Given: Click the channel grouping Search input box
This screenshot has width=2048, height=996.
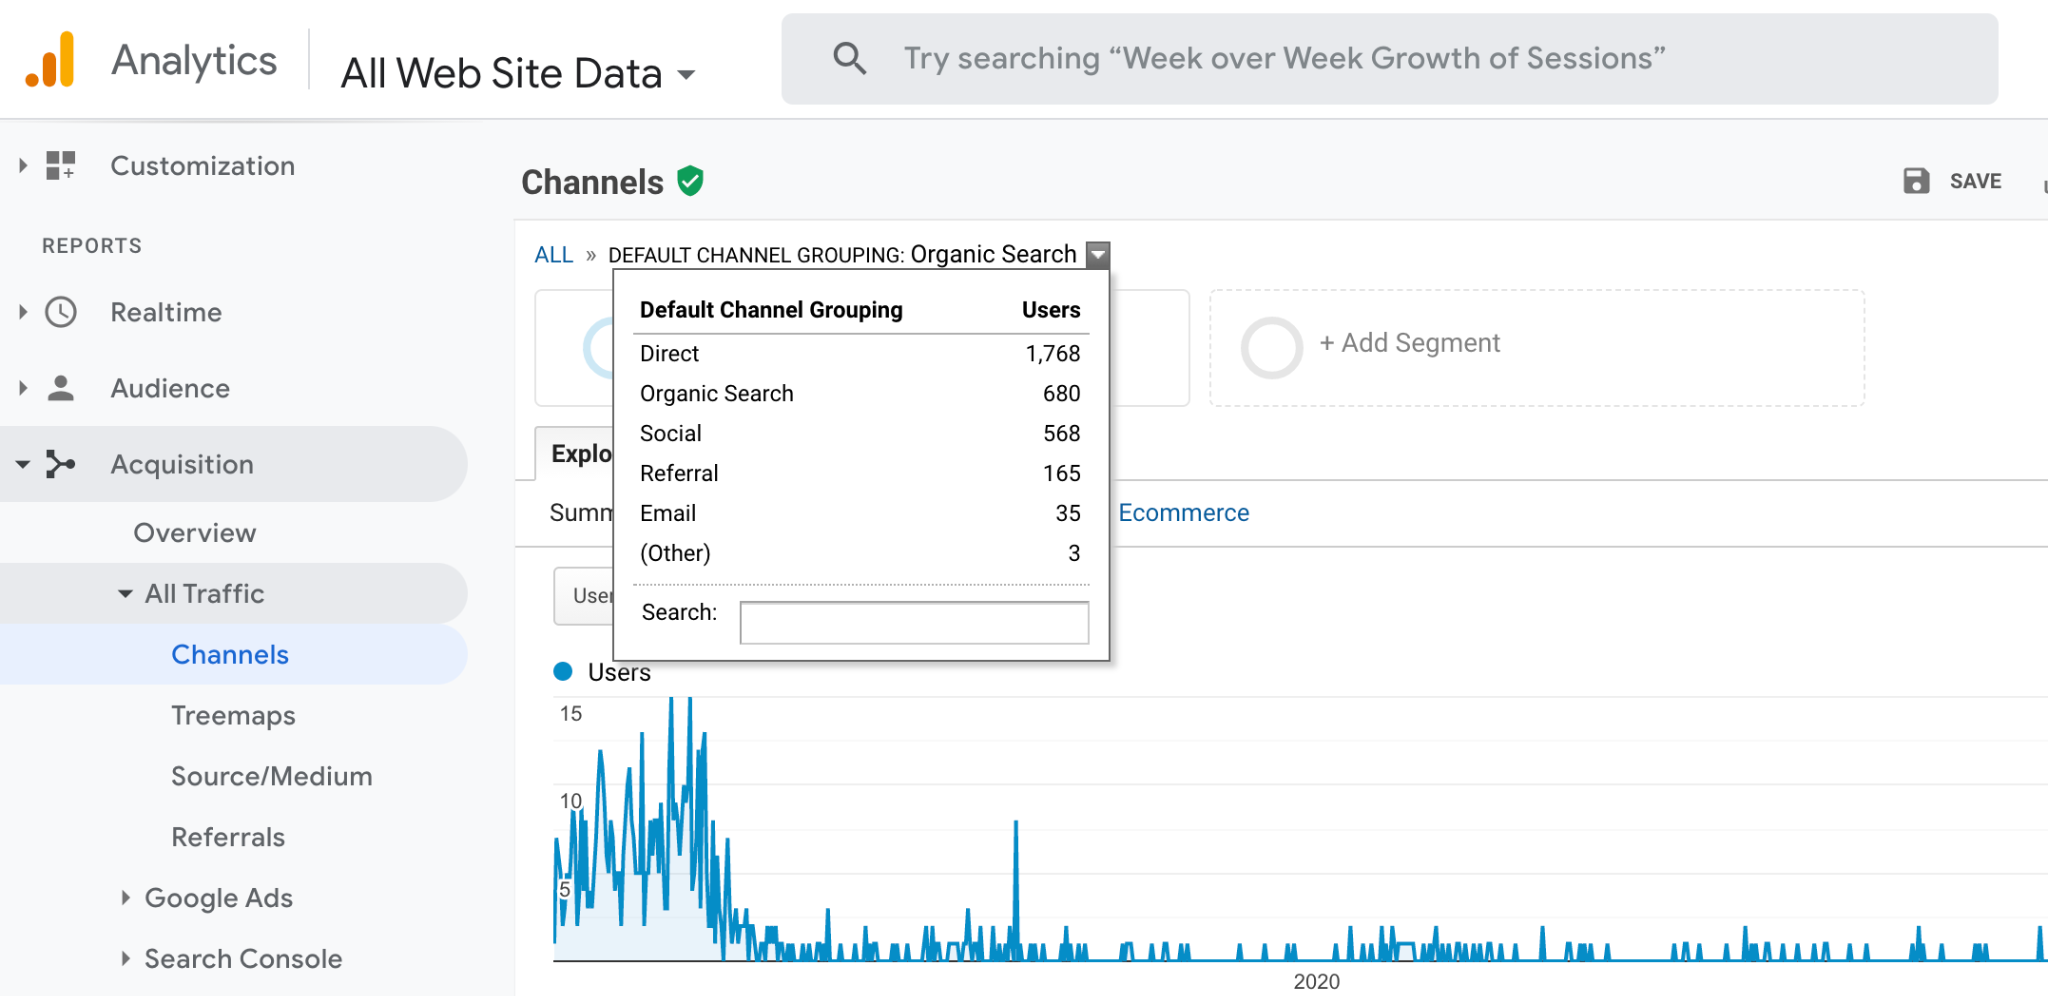Looking at the screenshot, I should 914,622.
